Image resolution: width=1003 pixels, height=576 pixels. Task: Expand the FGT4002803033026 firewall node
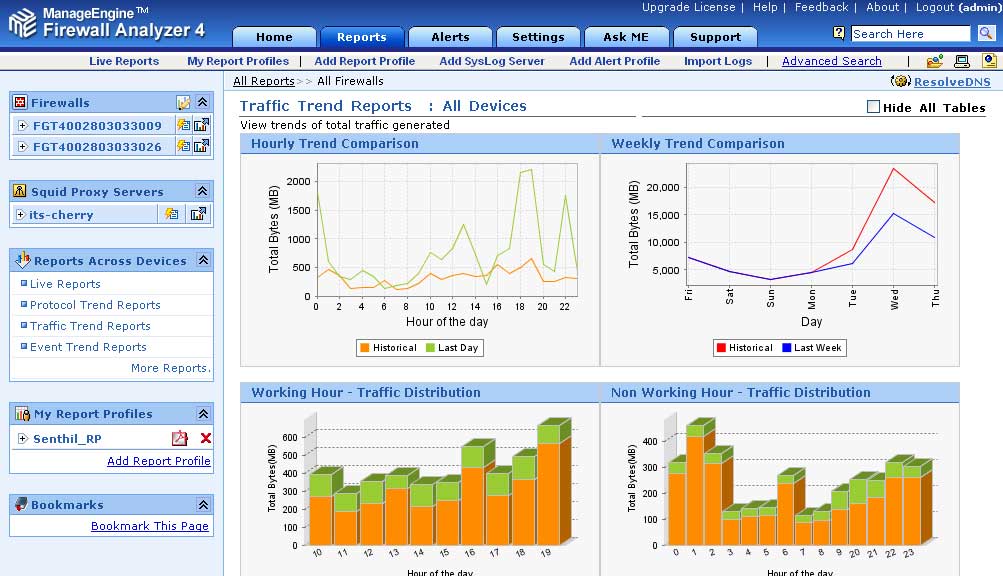click(22, 147)
